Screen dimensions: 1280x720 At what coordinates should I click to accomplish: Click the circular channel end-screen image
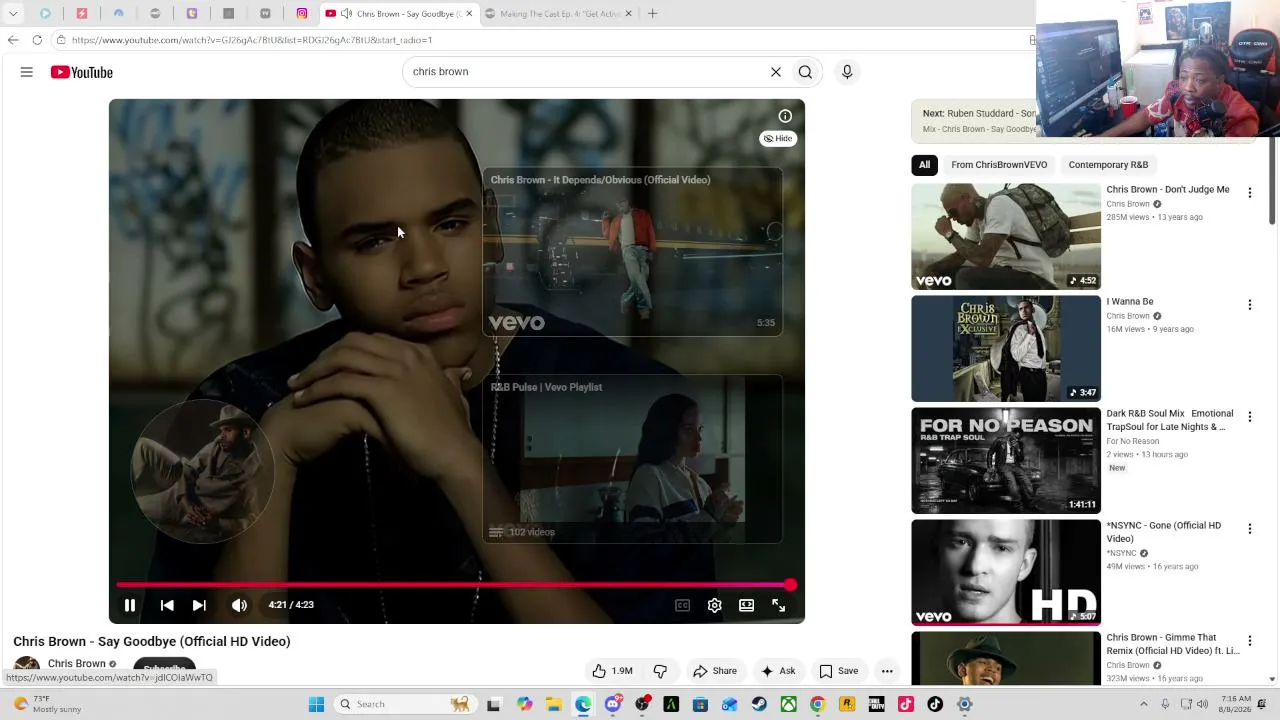pyautogui.click(x=203, y=471)
